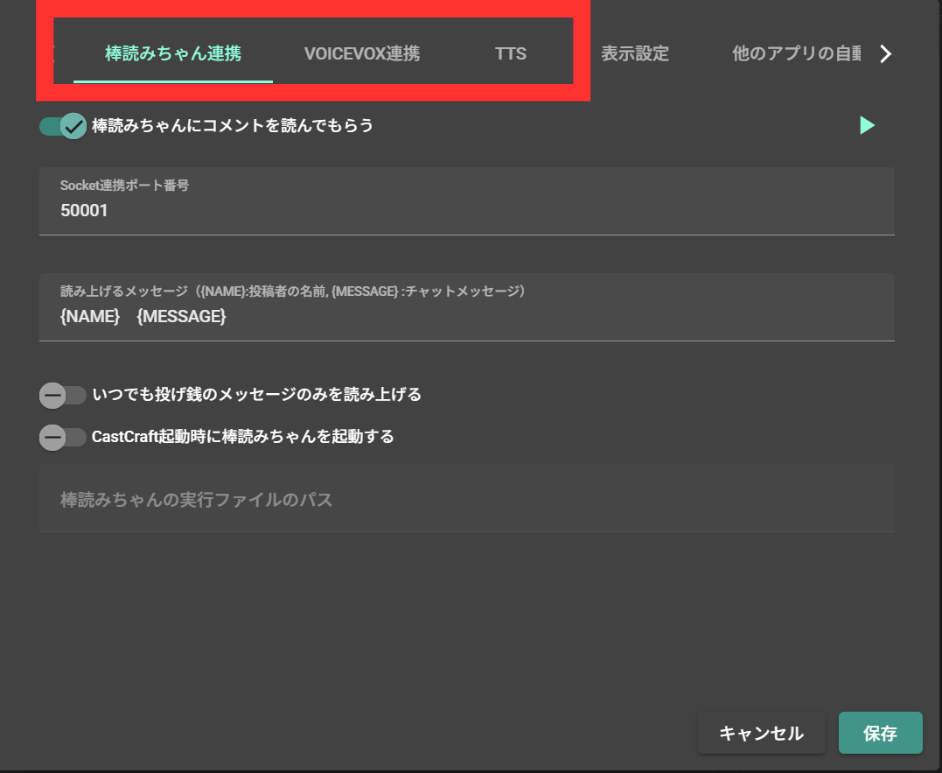Enable CastCraft起動時に棒読みちゃんを起動する toggle
Image resolution: width=942 pixels, height=773 pixels.
pyautogui.click(x=63, y=437)
